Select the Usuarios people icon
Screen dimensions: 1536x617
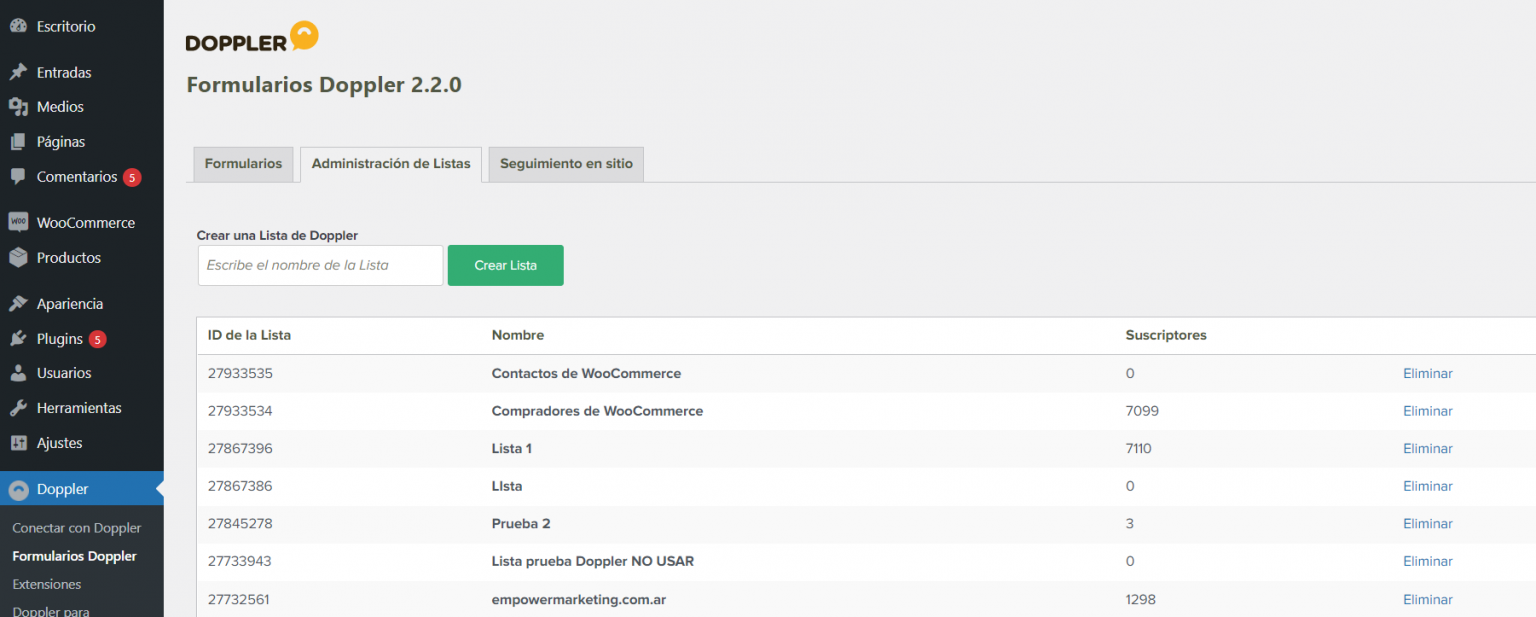click(20, 372)
